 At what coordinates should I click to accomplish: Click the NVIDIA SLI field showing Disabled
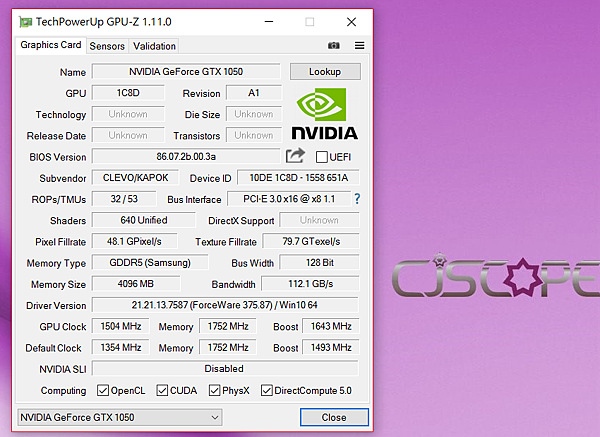[x=225, y=369]
